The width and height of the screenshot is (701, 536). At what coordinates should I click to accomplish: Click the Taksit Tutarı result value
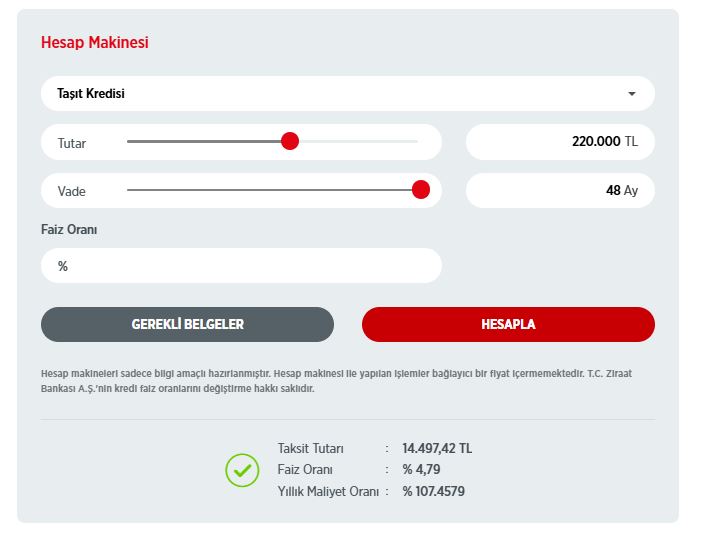click(x=437, y=448)
